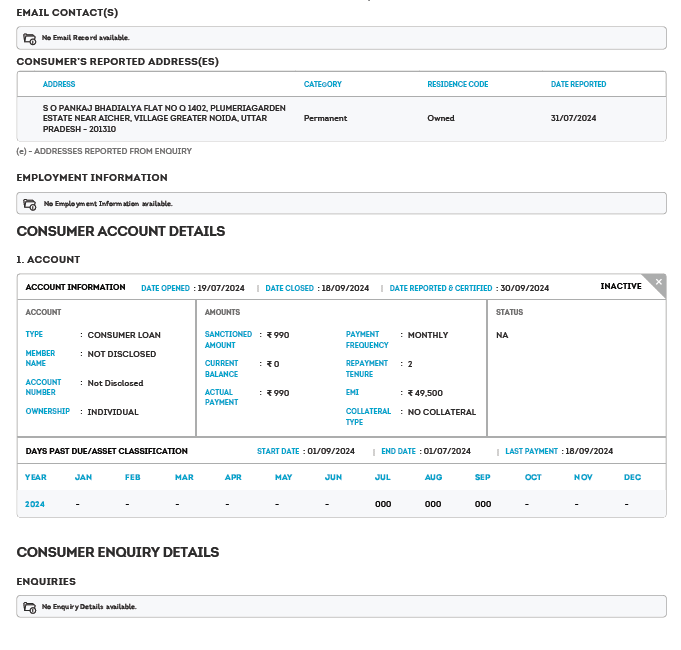
Task: Select the CATEGORY column header
Action: pos(322,84)
